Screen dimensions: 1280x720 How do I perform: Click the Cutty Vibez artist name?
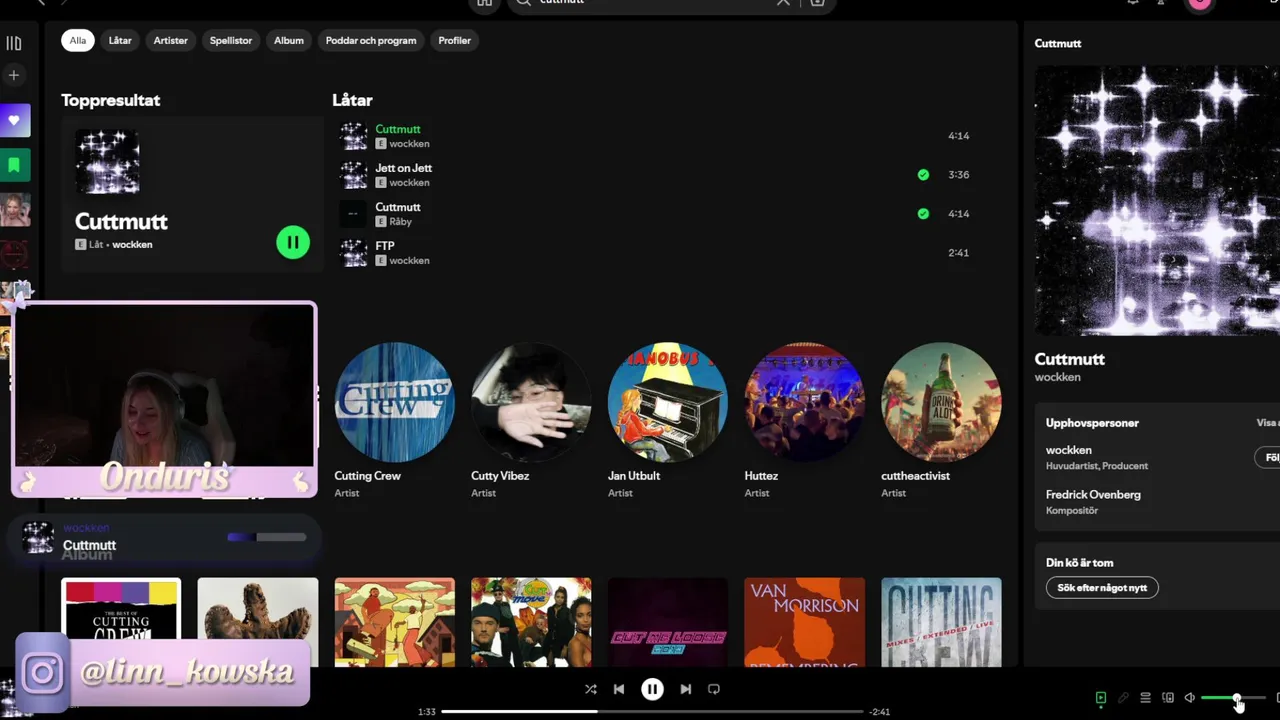pyautogui.click(x=500, y=476)
